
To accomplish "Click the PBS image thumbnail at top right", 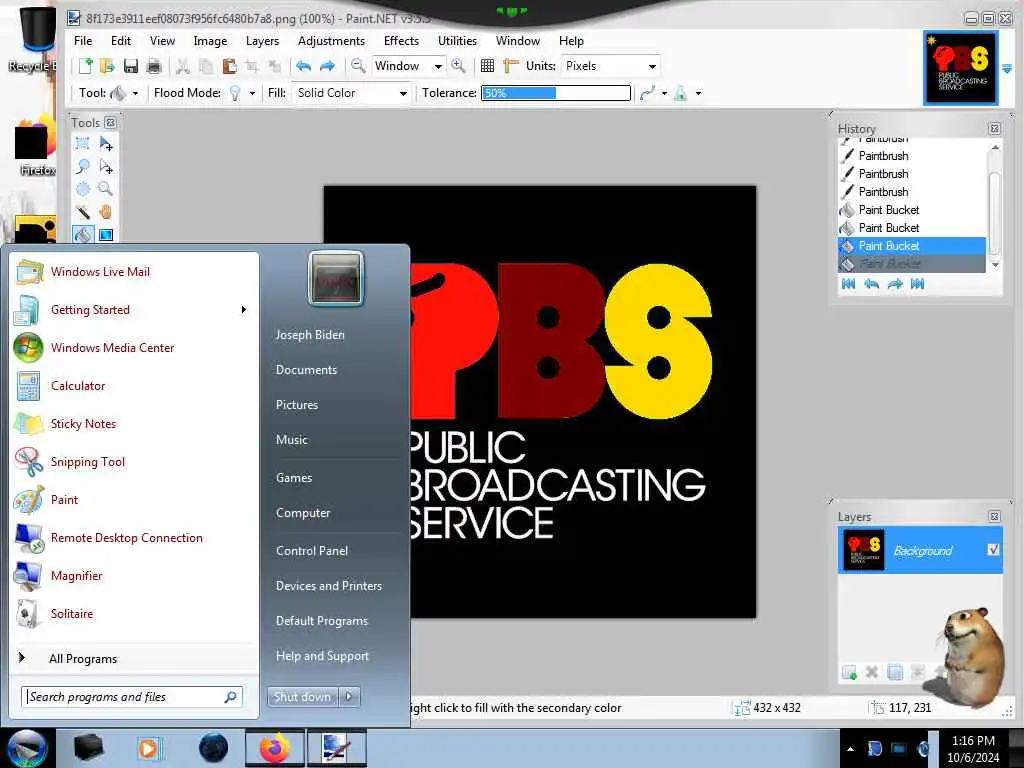I will click(x=961, y=68).
